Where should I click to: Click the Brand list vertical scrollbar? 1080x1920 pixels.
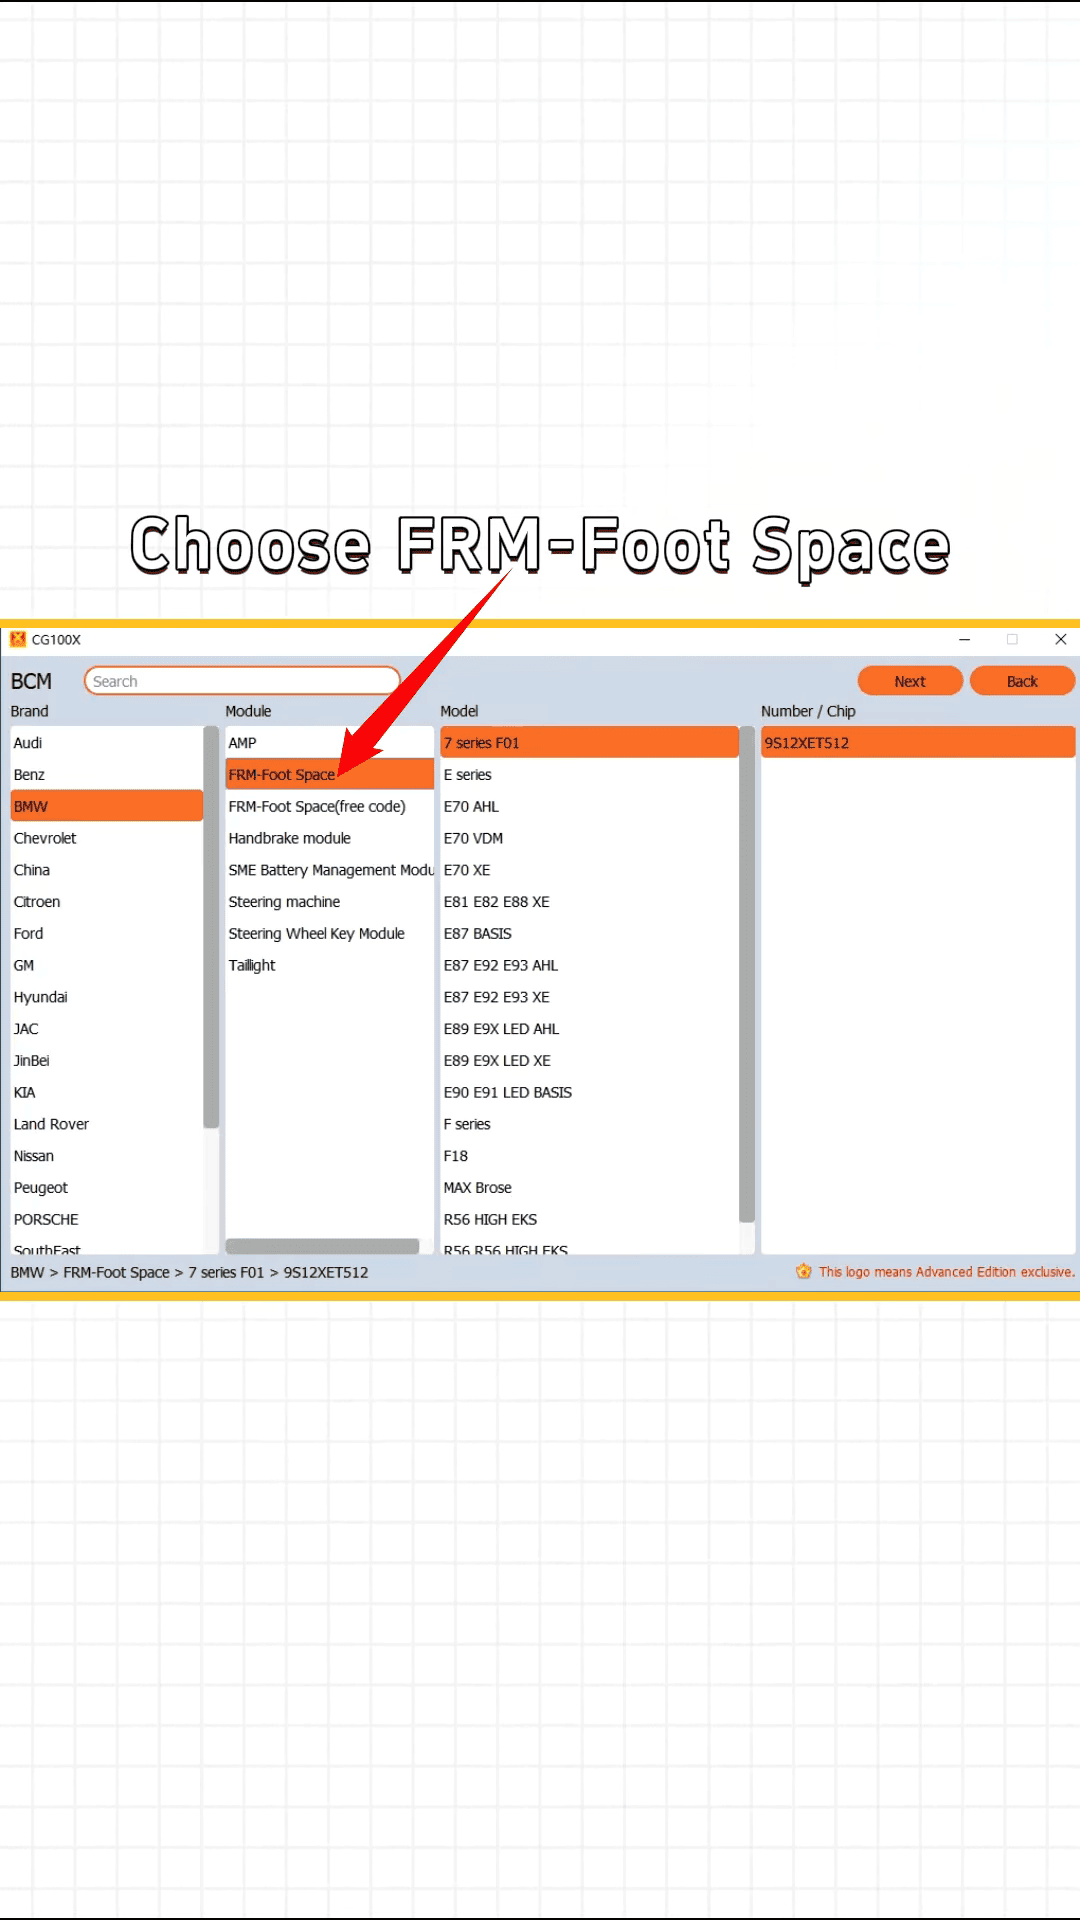(211, 927)
